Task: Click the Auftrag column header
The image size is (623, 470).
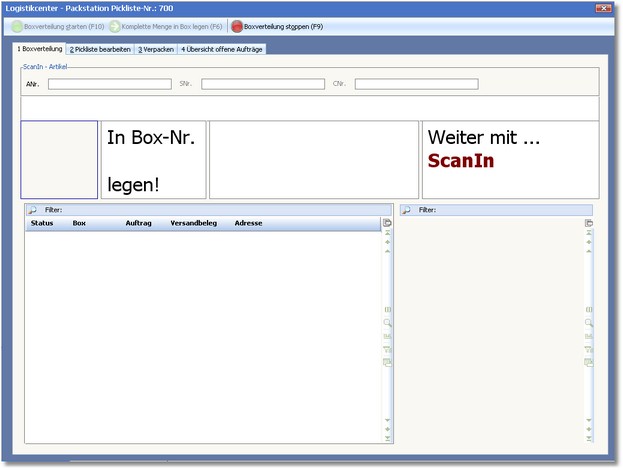Action: click(138, 223)
